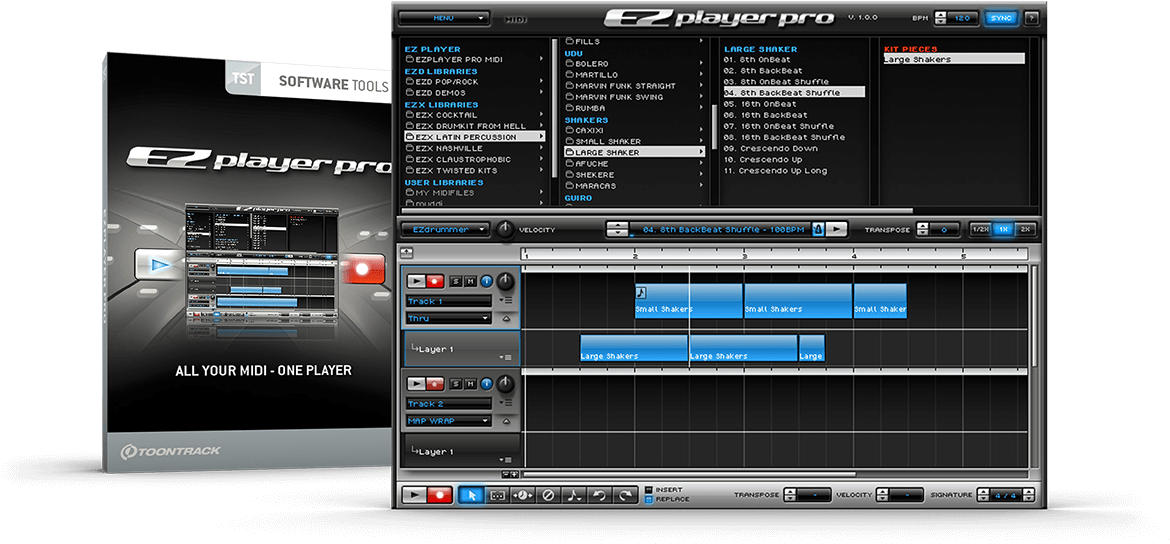Toggle the SYNC button

(x=999, y=18)
